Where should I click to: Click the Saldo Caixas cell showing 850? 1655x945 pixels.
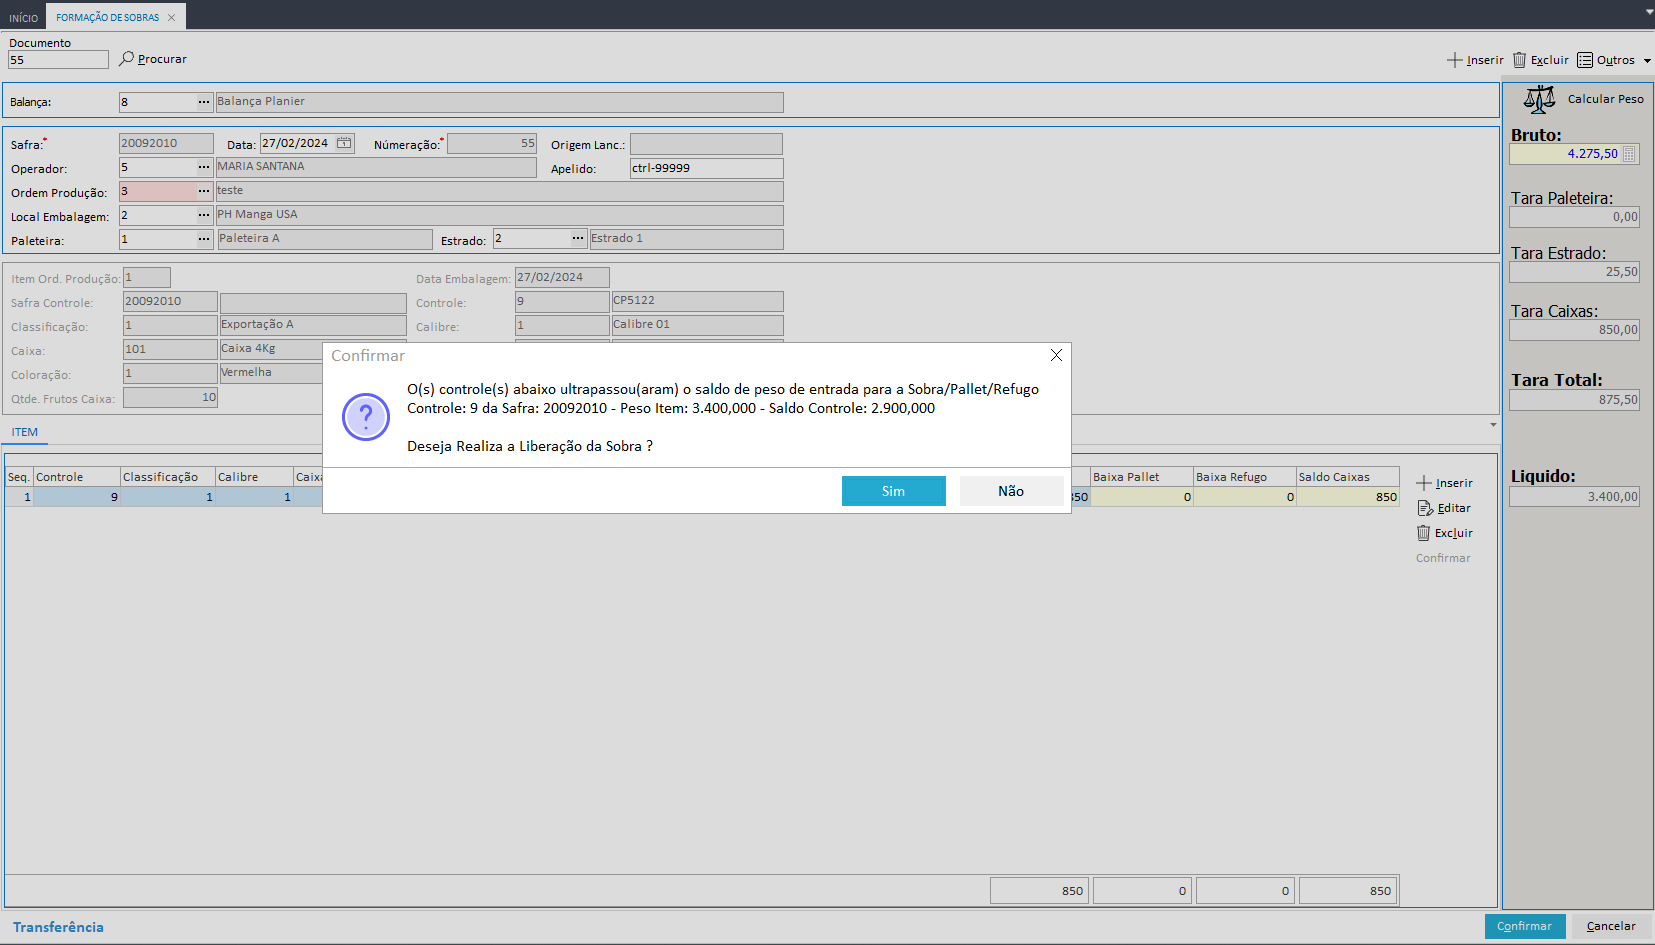(1348, 497)
